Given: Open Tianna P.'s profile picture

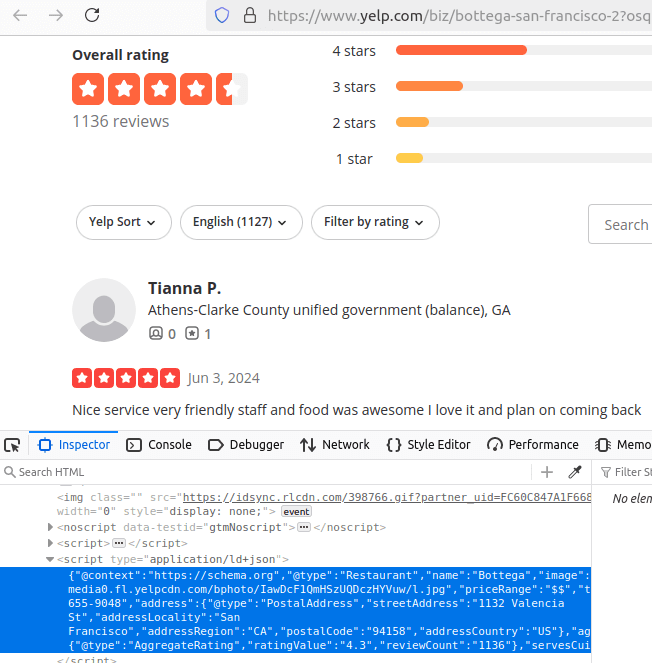Looking at the screenshot, I should coord(104,310).
